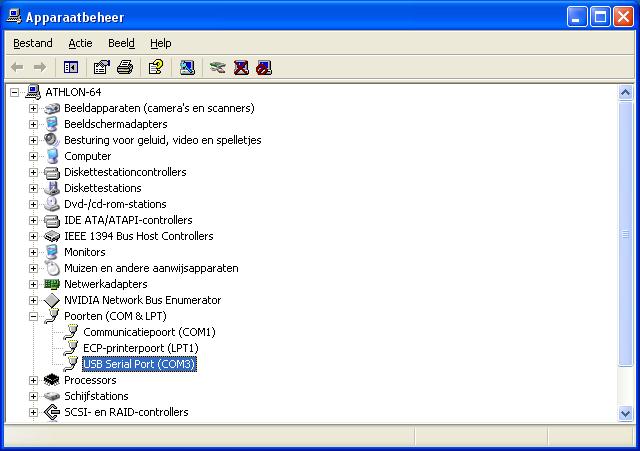This screenshot has height=451, width=640.
Task: Toggle the console tree pane icon
Action: click(x=71, y=67)
